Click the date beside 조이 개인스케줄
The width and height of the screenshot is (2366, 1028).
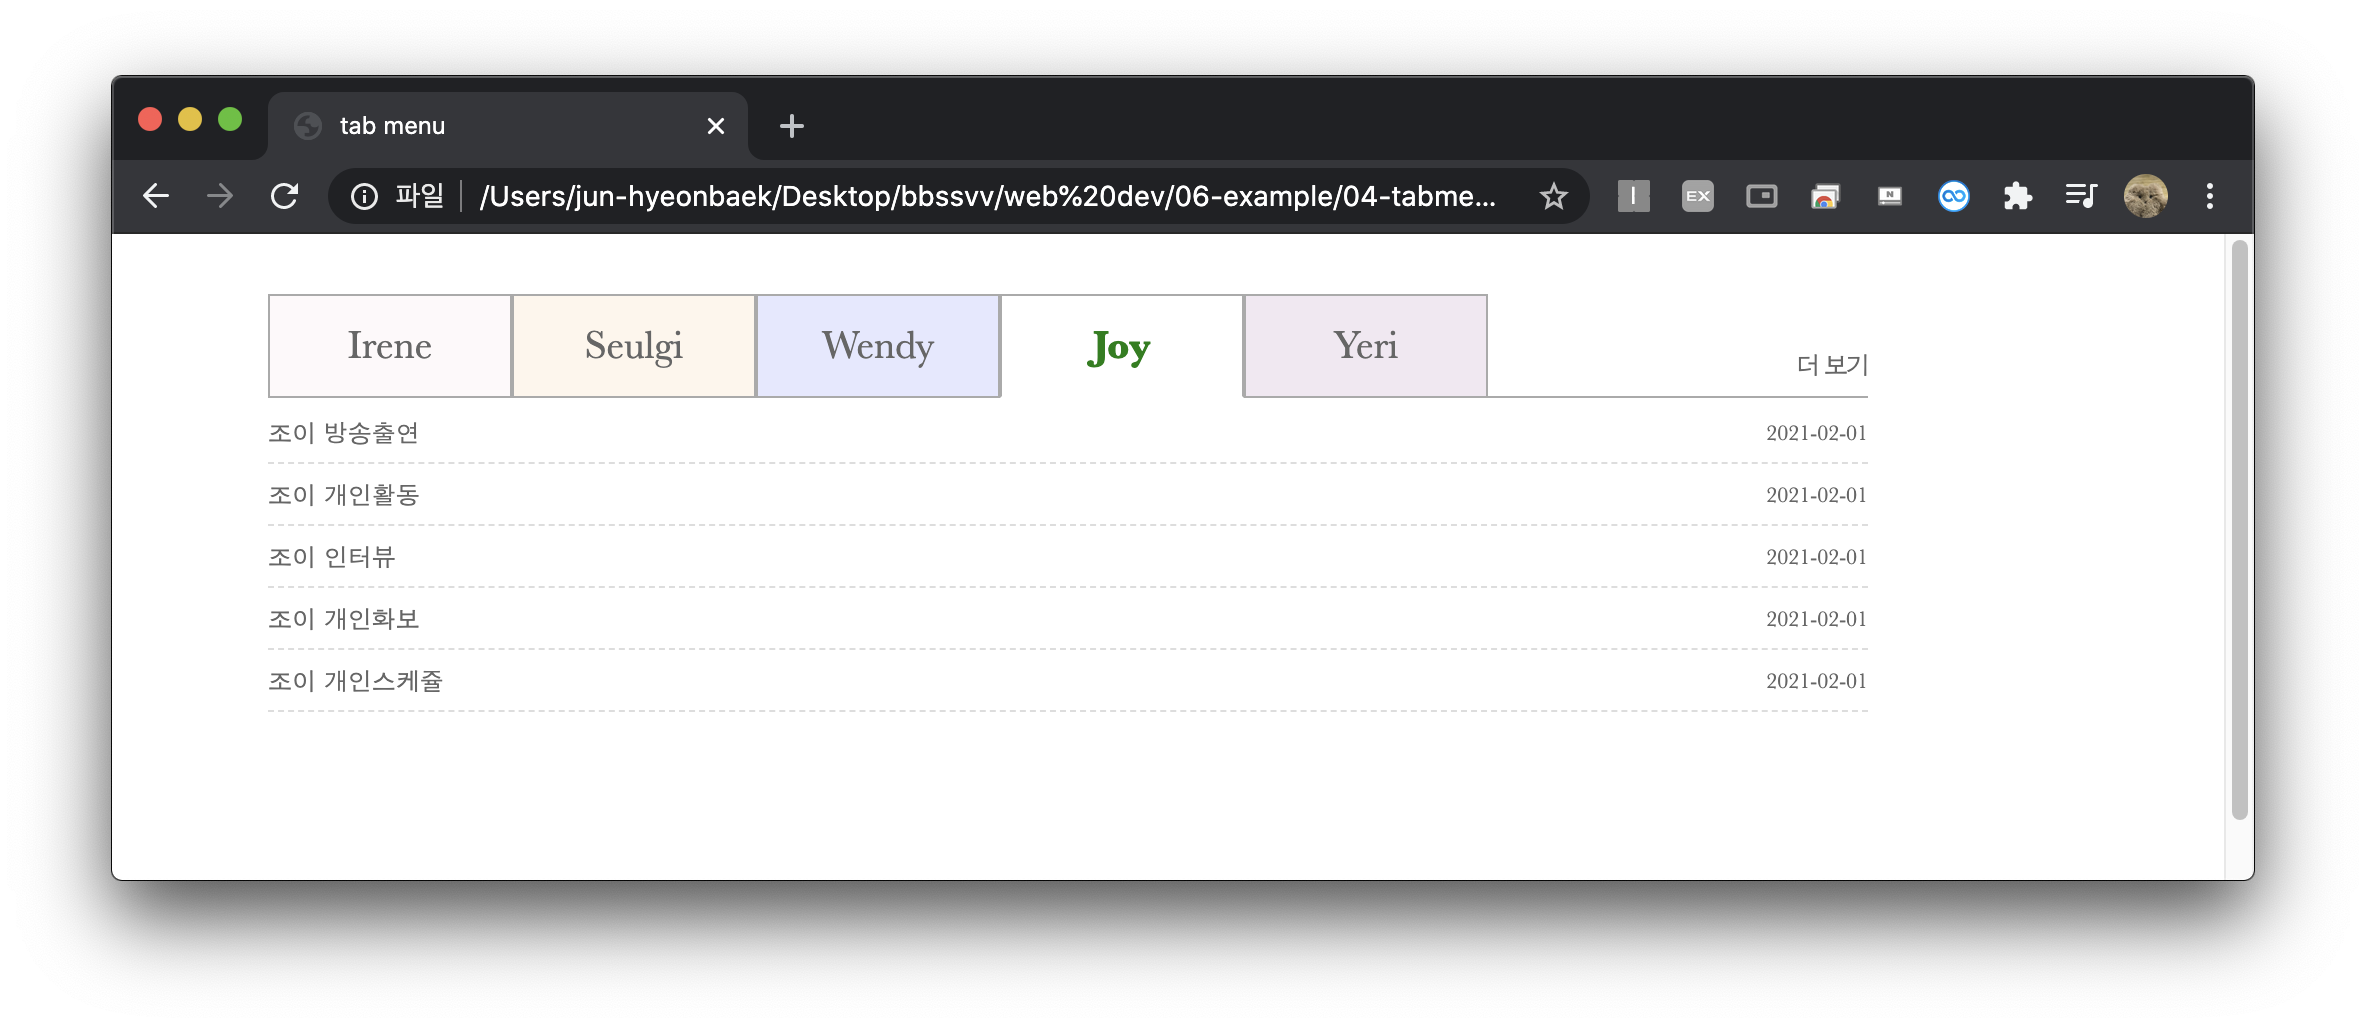click(1816, 681)
